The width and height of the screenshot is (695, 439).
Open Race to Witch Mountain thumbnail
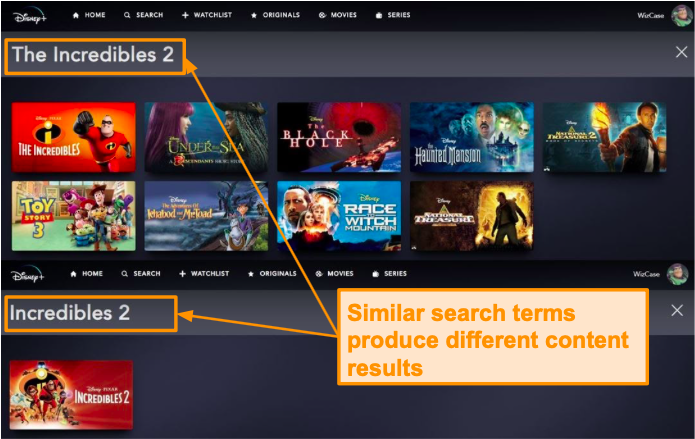339,216
